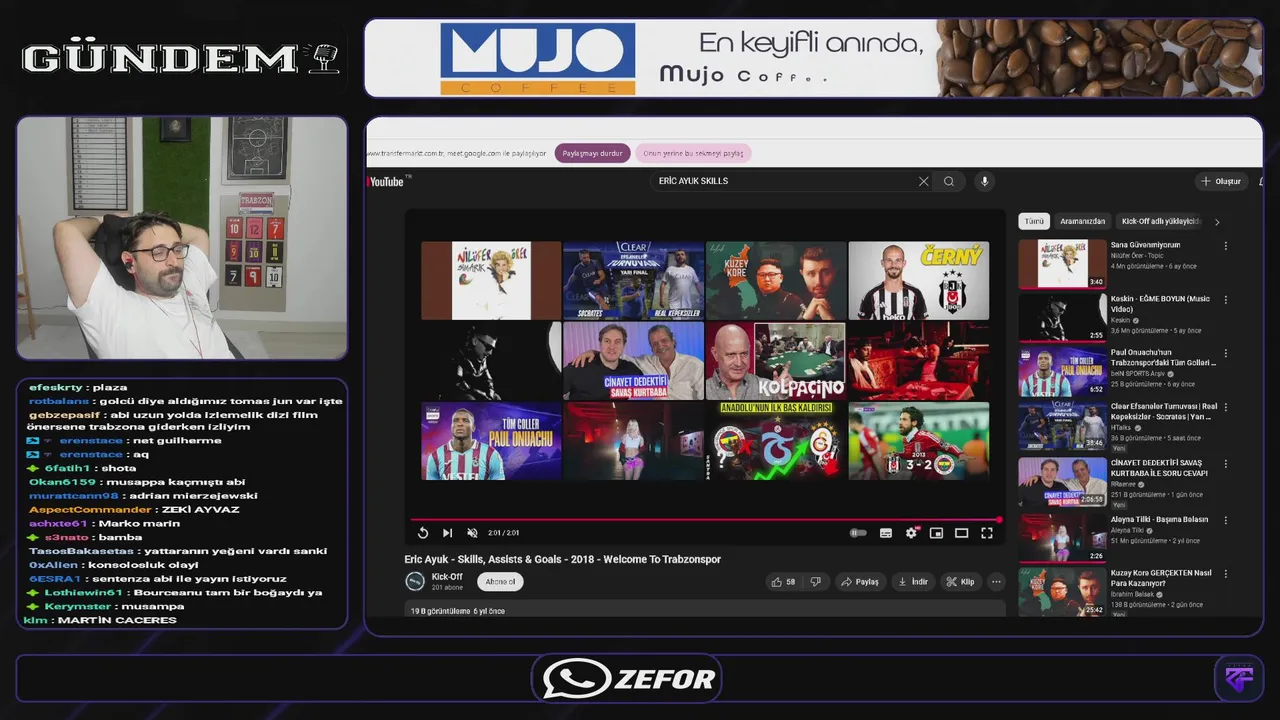Viewport: 1280px width, 720px height.
Task: Open player settings gear
Action: [911, 533]
